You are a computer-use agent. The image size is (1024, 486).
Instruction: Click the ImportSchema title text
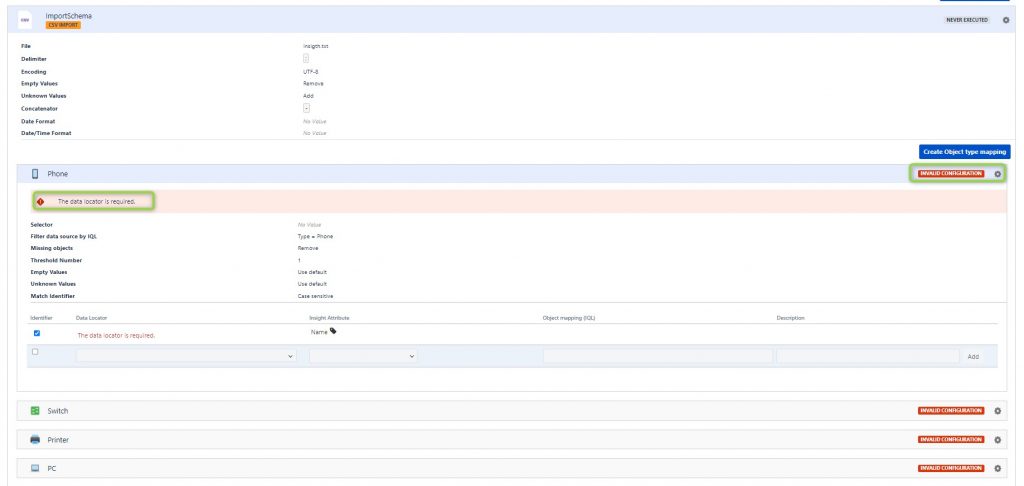69,16
